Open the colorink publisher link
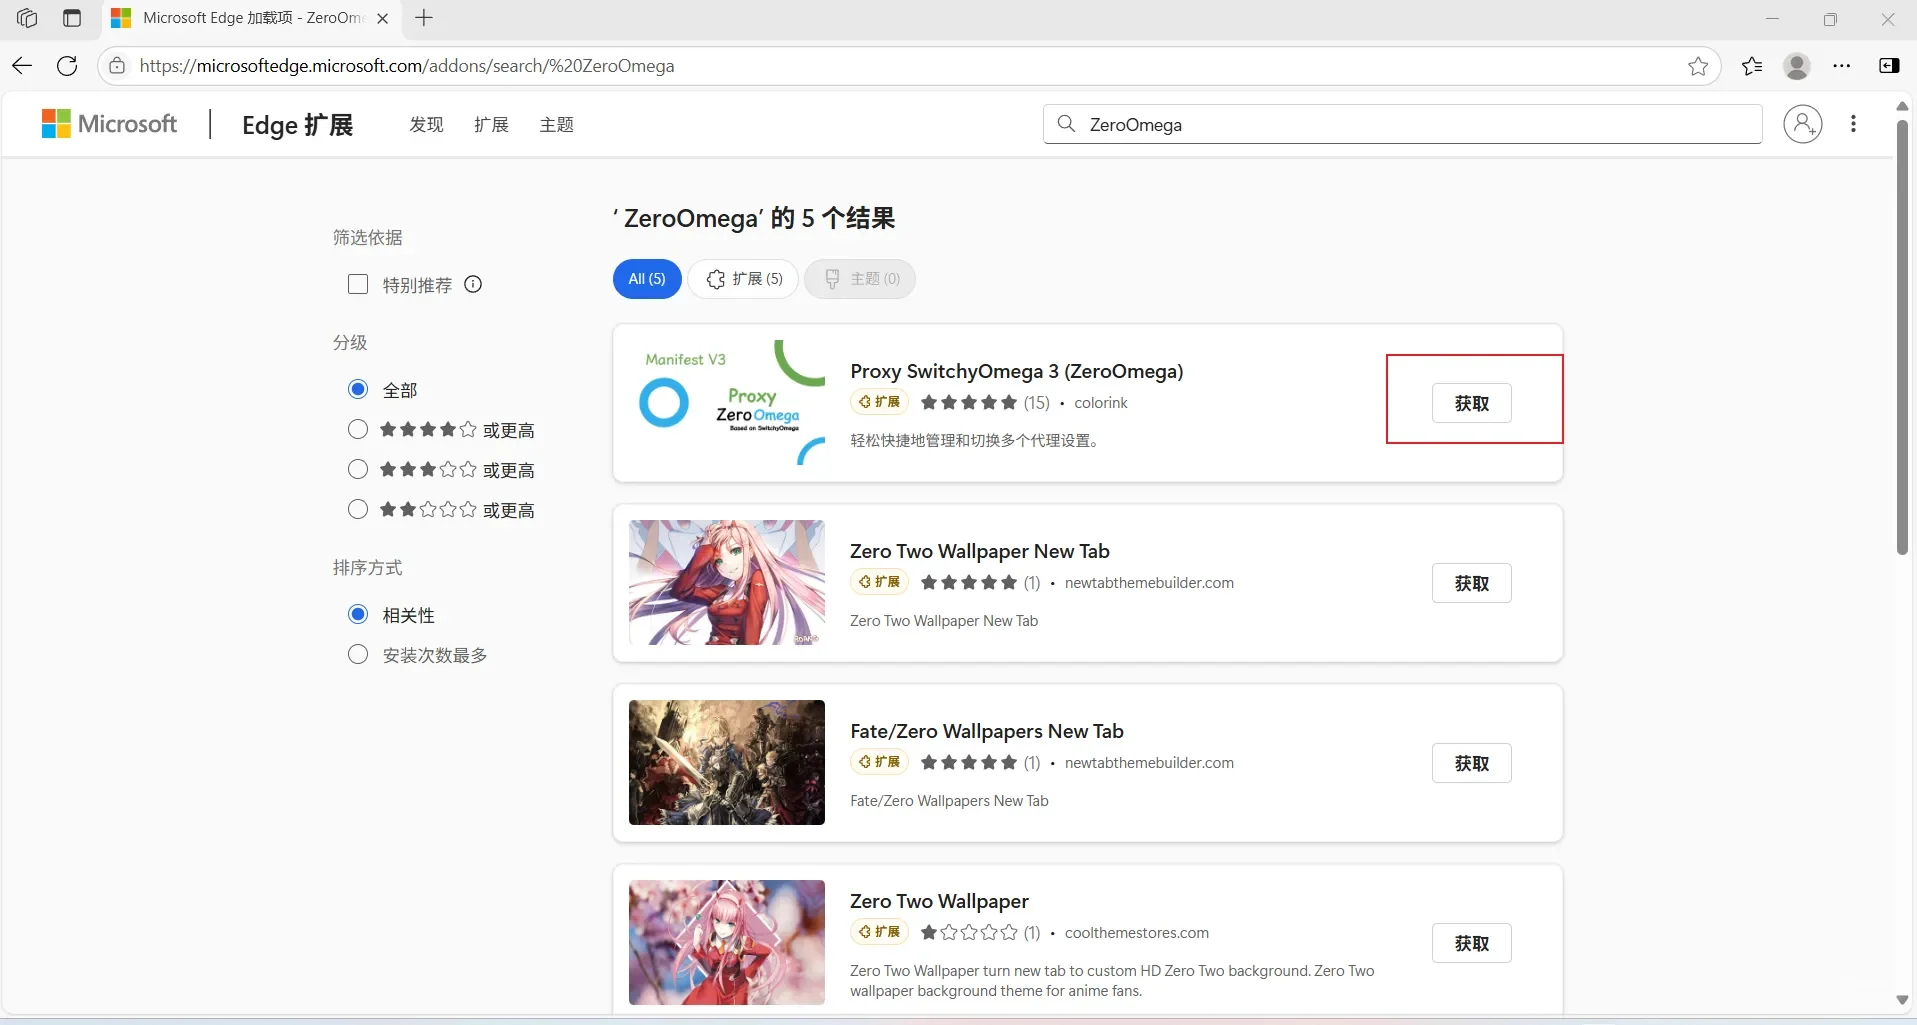The height and width of the screenshot is (1025, 1917). click(x=1099, y=403)
